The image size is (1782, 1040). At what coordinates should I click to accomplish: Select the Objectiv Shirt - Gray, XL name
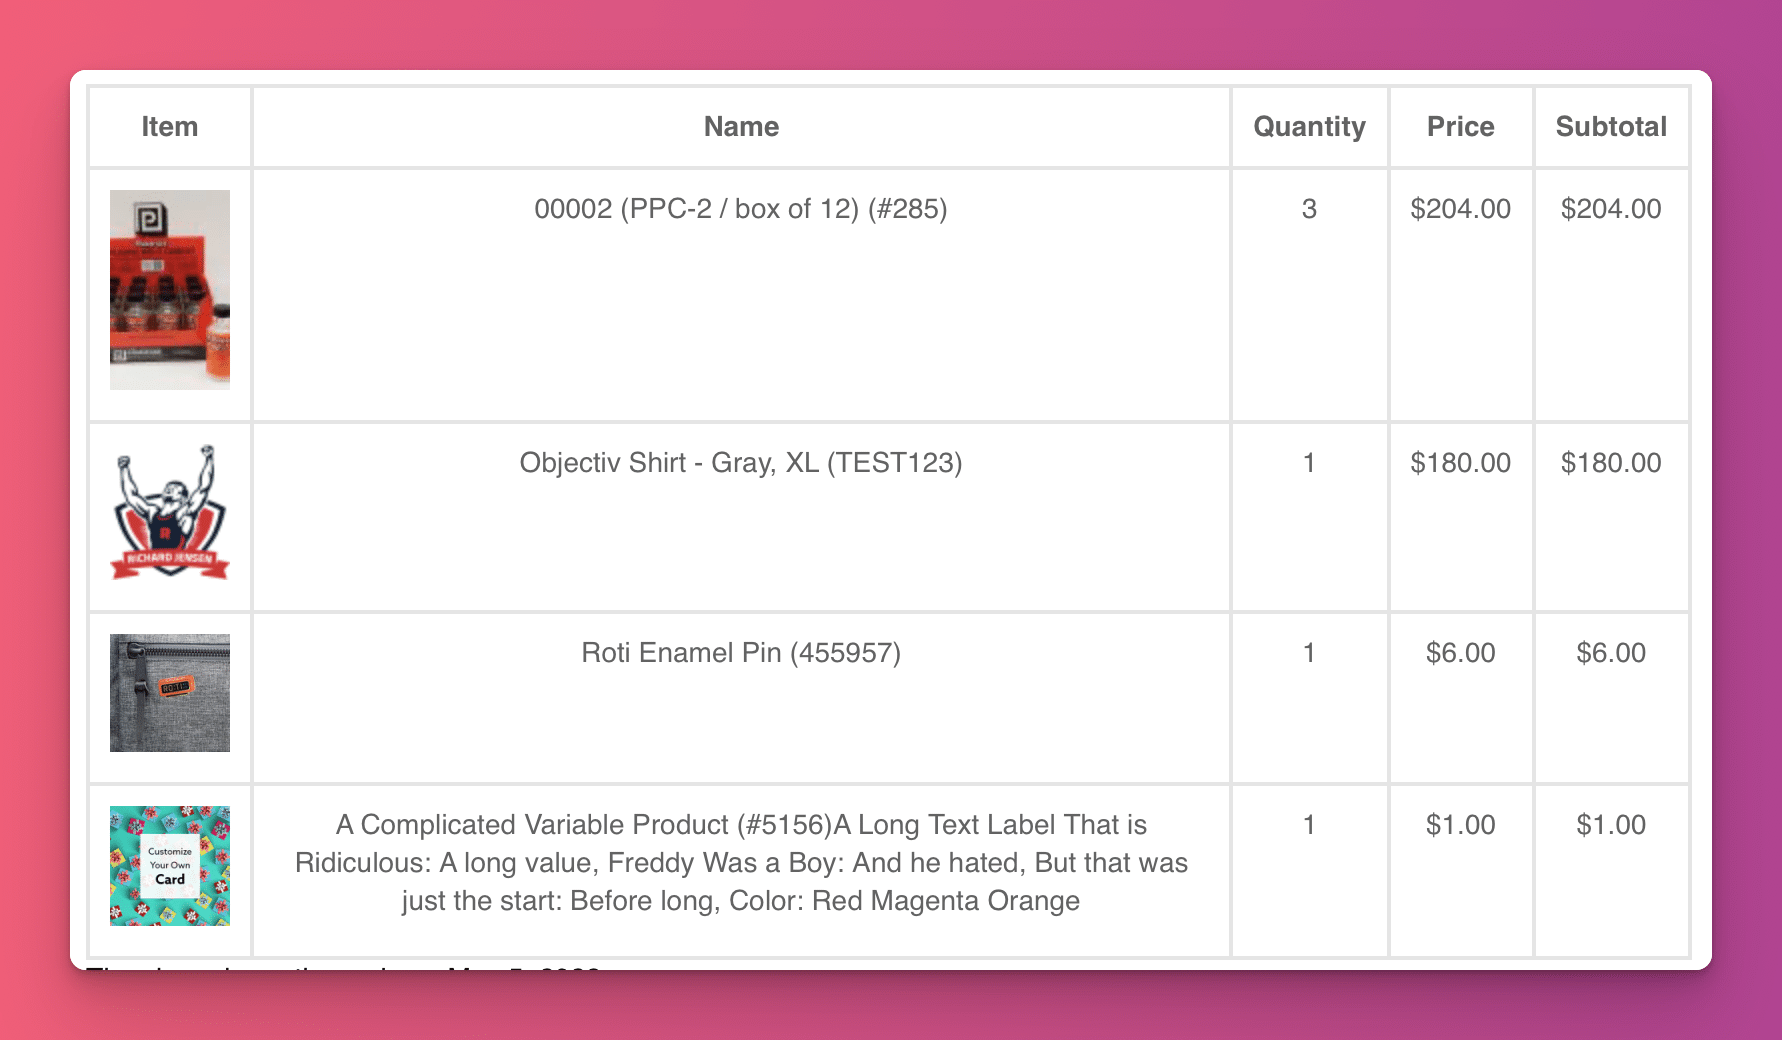click(x=741, y=463)
